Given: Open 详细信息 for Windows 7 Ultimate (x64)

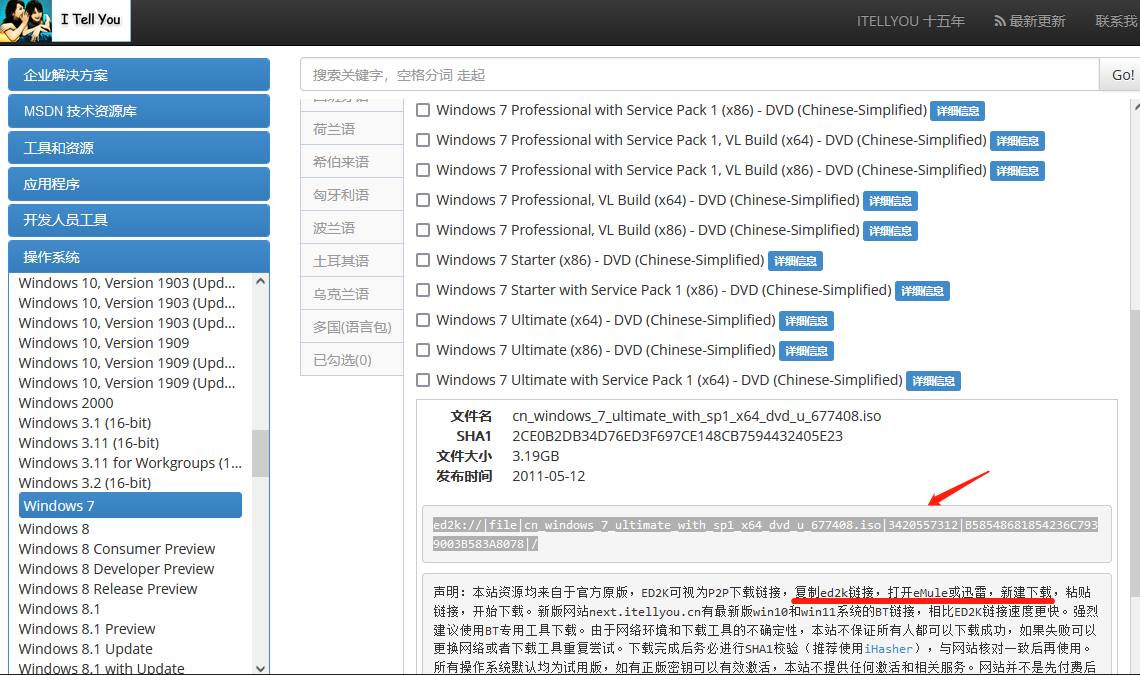Looking at the screenshot, I should pos(806,321).
